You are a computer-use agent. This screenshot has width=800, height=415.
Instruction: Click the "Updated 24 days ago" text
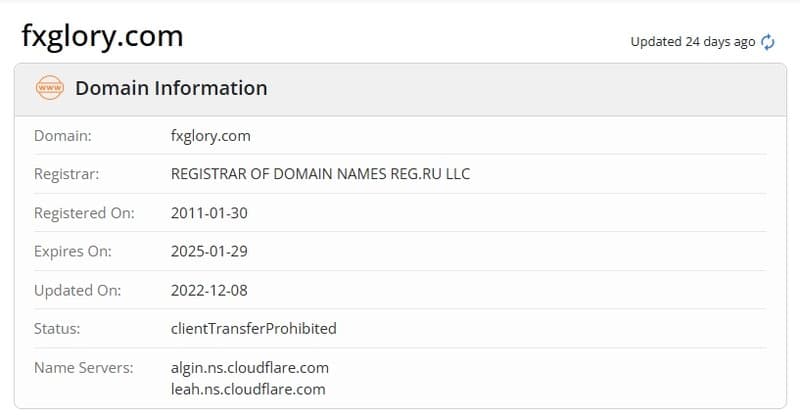[692, 42]
